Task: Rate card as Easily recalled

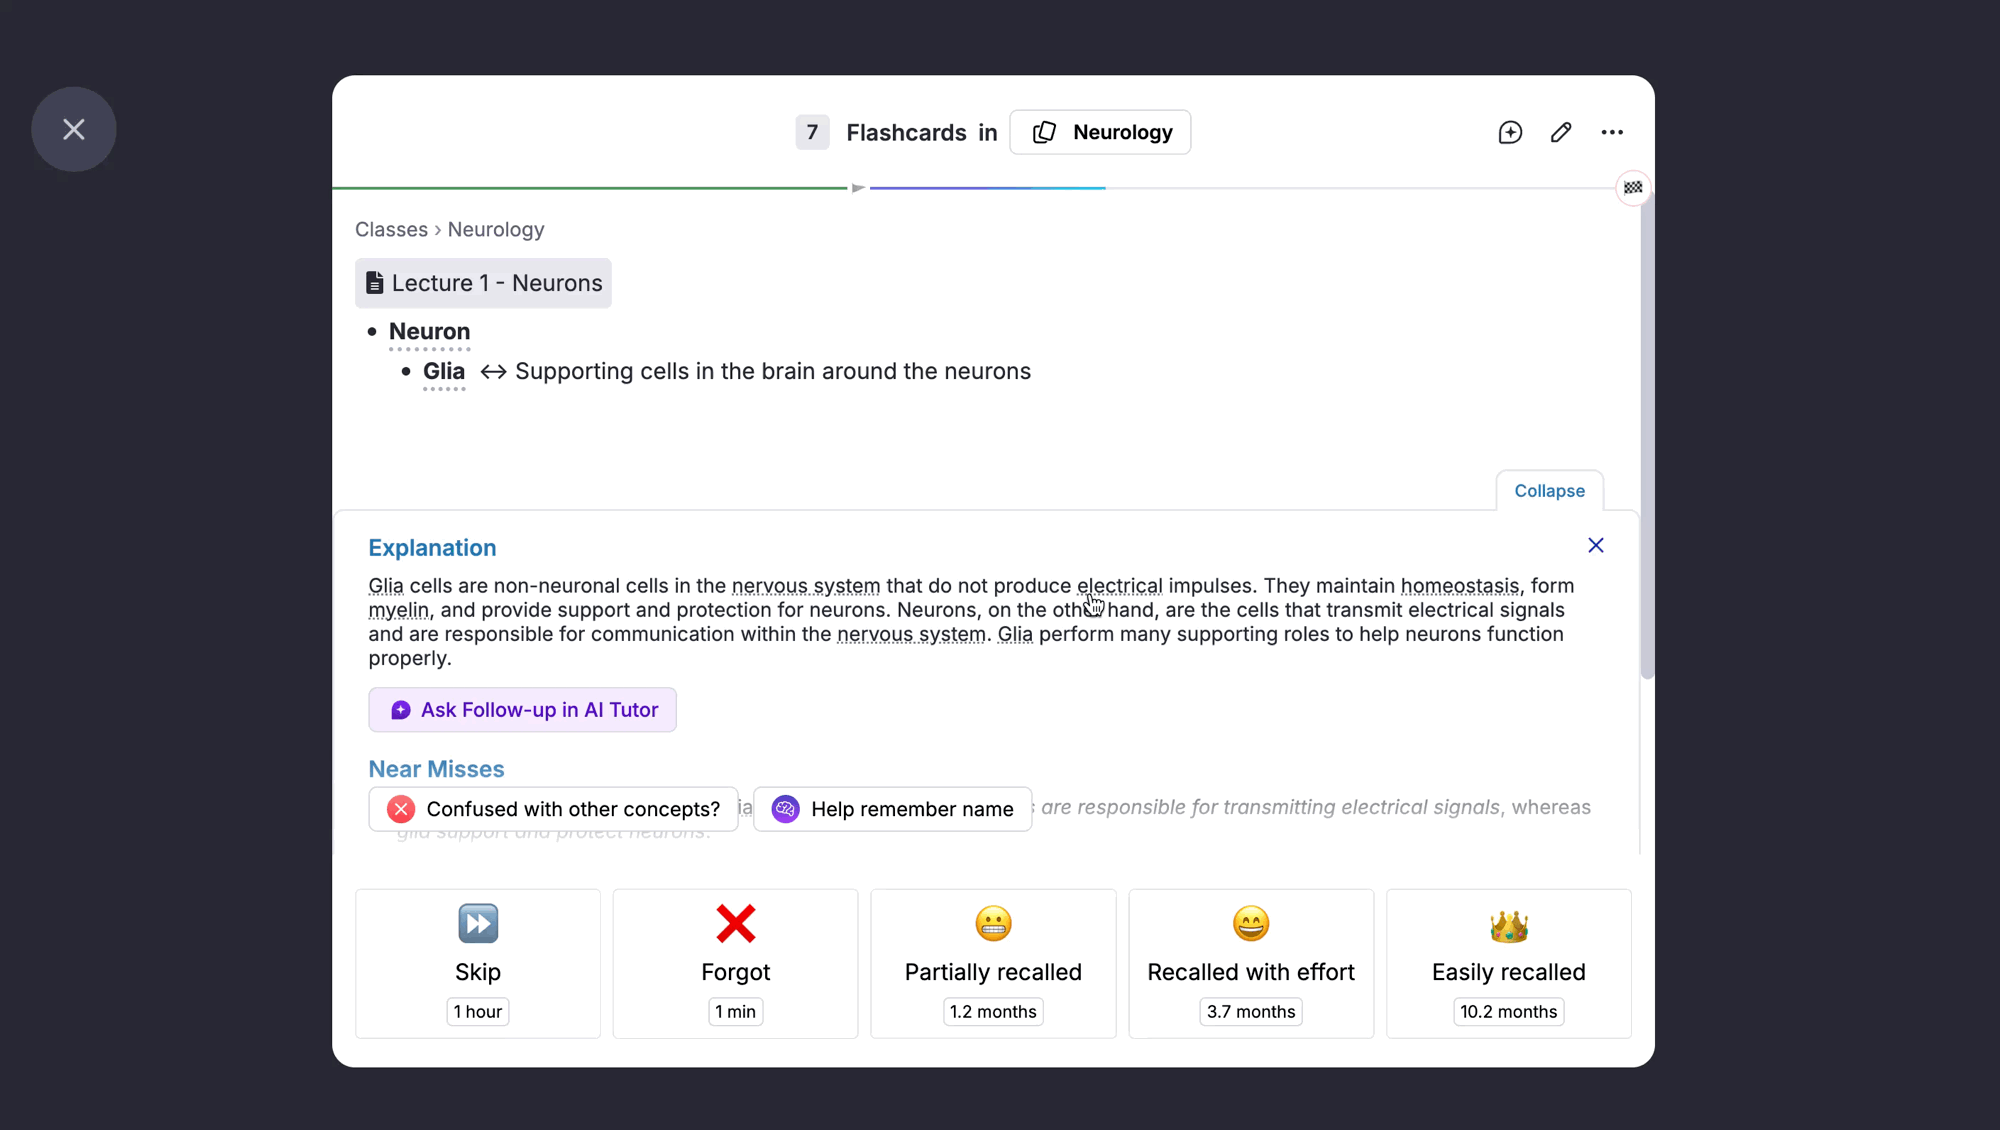Action: [1508, 963]
